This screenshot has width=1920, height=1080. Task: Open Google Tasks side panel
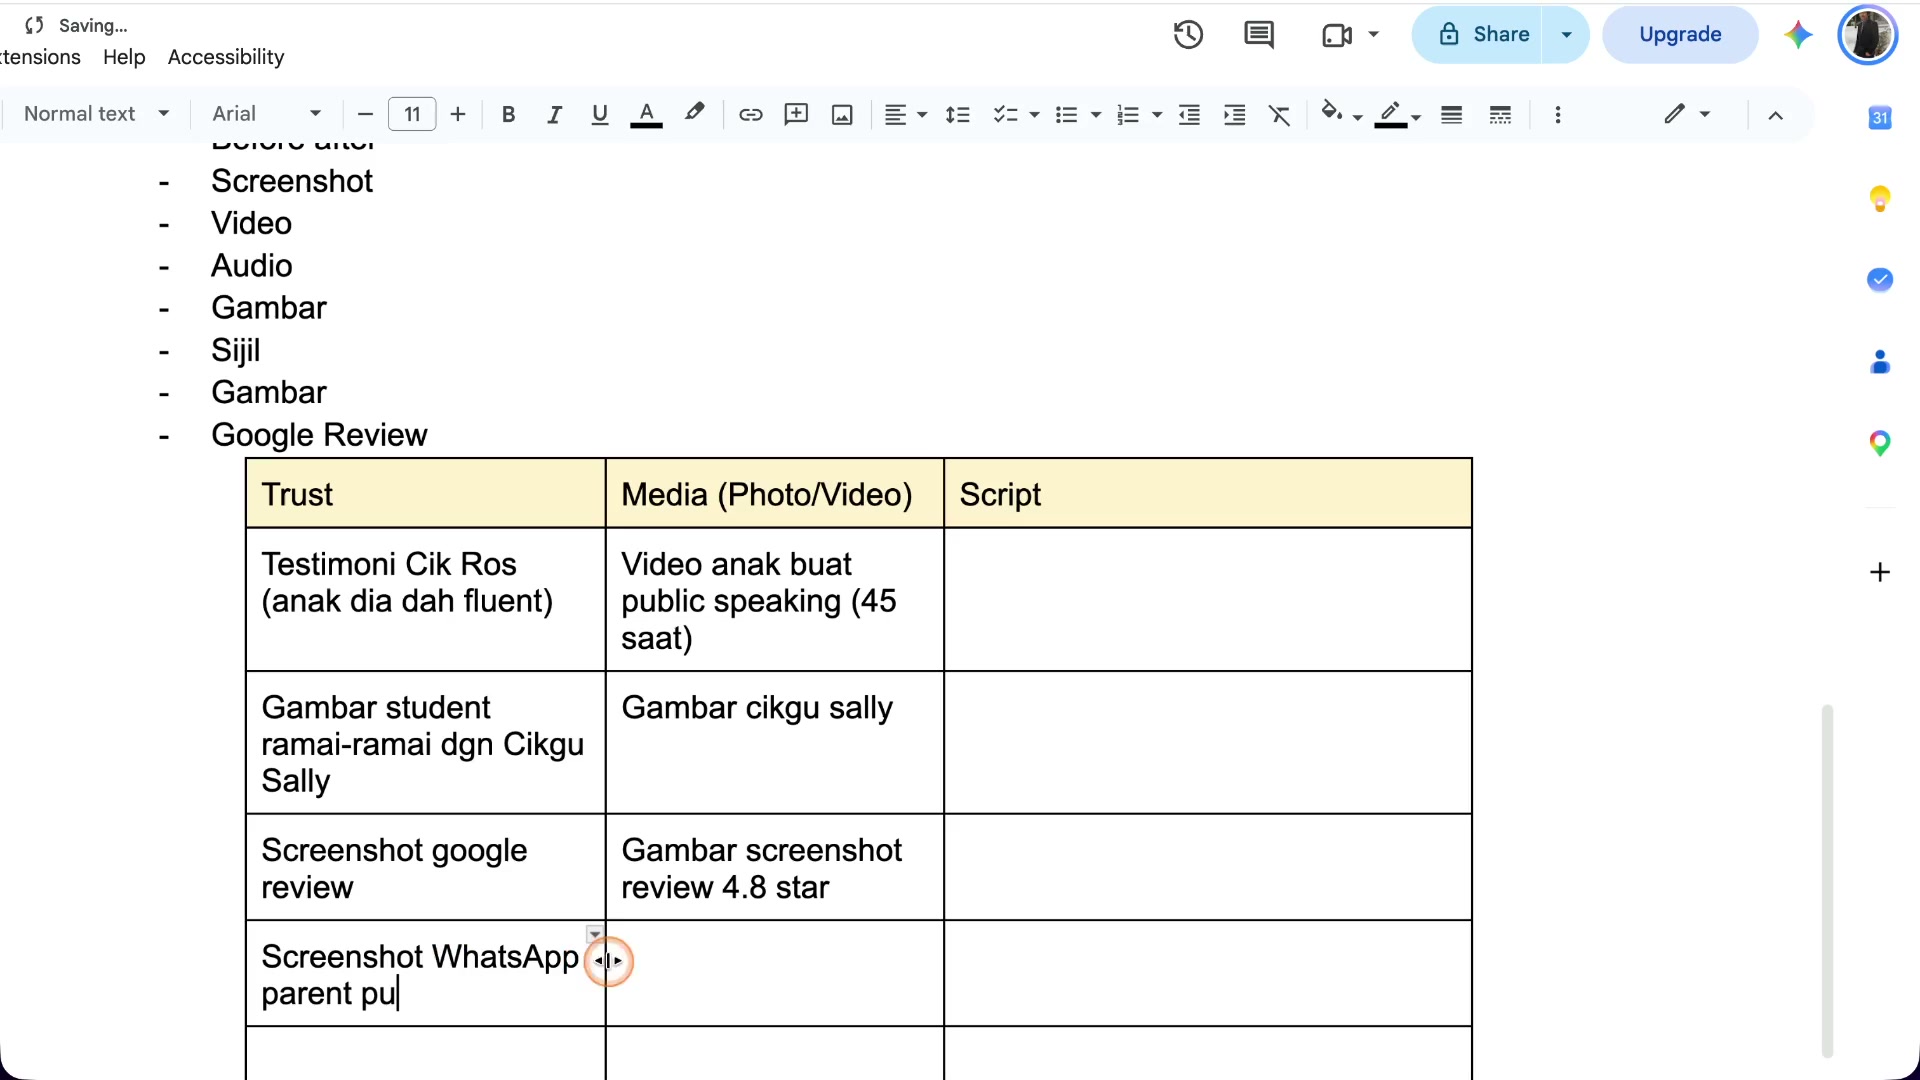(1880, 280)
